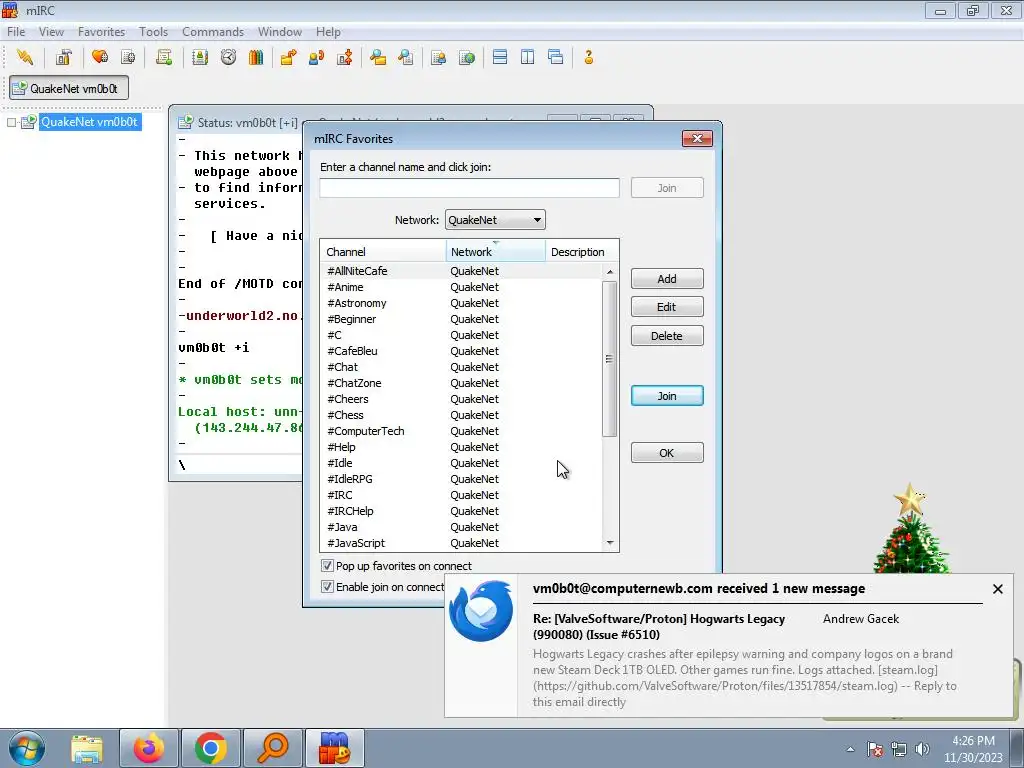Click the DCC Chat toolbar icon
This screenshot has height=768, width=1024.
(x=317, y=57)
